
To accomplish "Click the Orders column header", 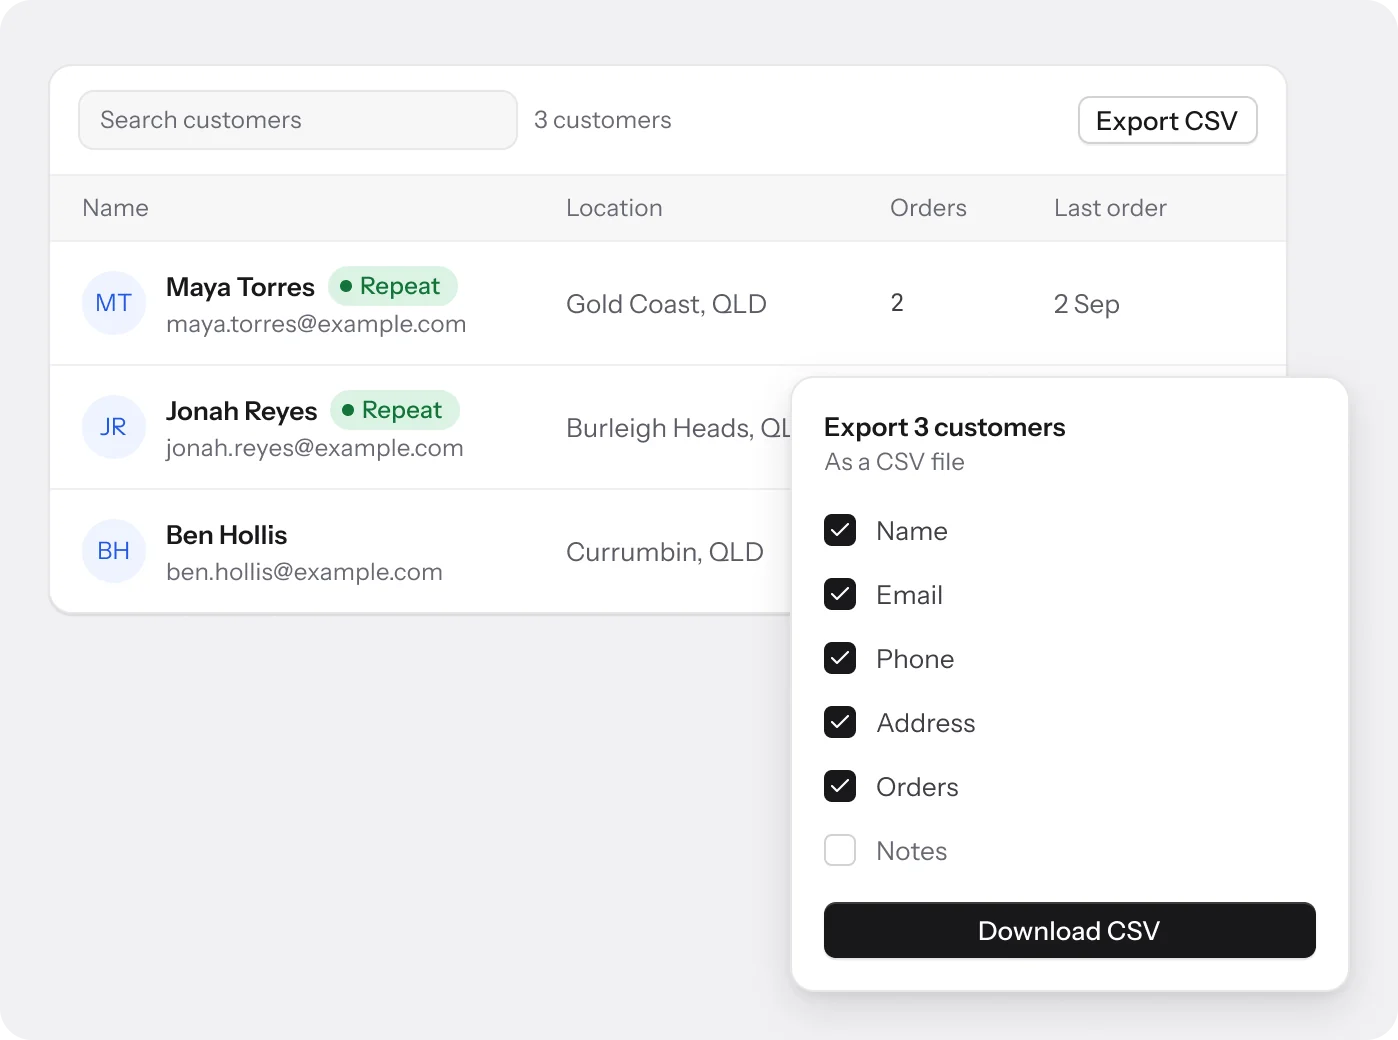I will click(x=928, y=208).
